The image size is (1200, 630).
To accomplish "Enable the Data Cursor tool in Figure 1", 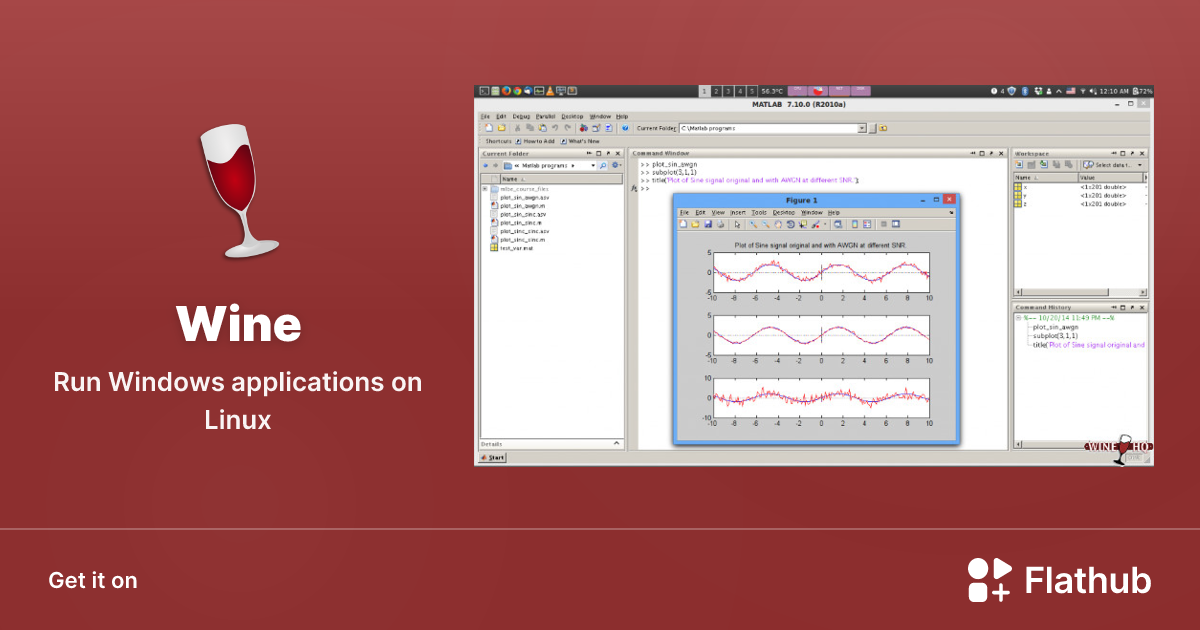I will (803, 225).
